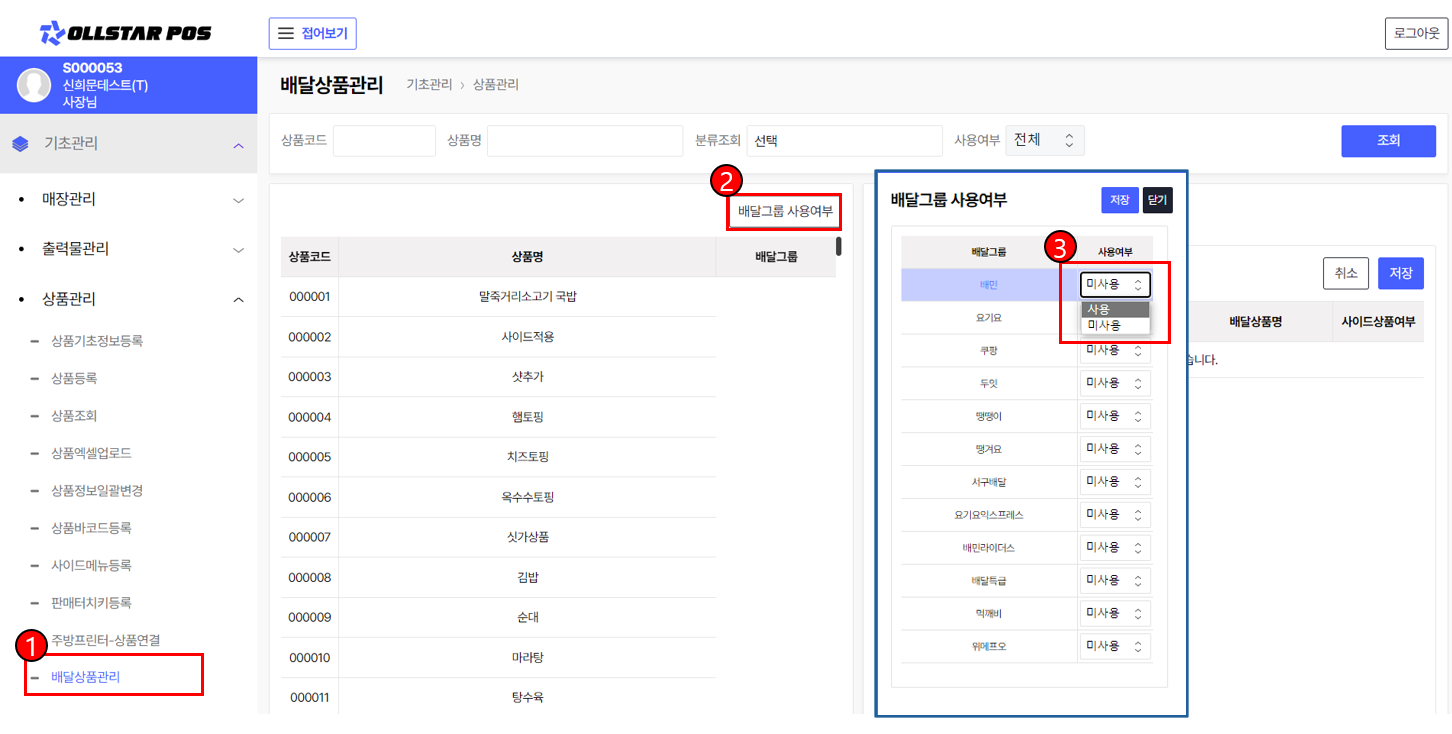Click the OLLSTAR POS logo
The width and height of the screenshot is (1452, 734).
pos(125,33)
